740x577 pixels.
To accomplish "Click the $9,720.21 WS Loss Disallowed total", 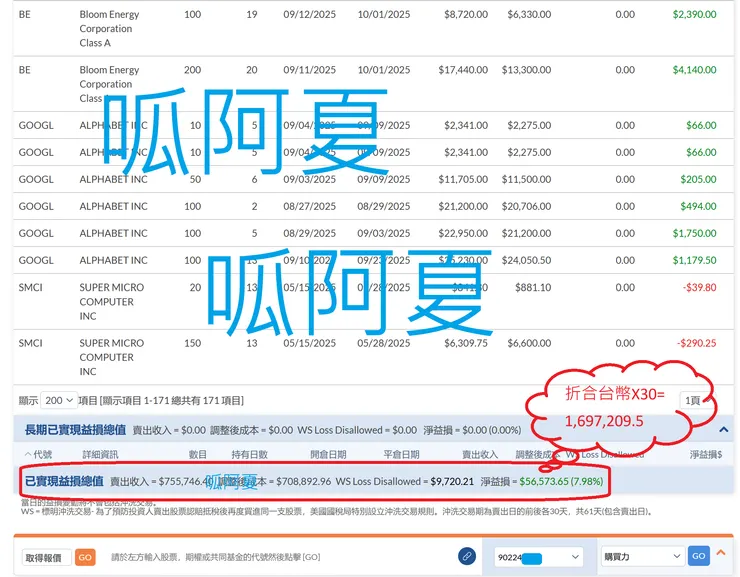I will [x=452, y=481].
